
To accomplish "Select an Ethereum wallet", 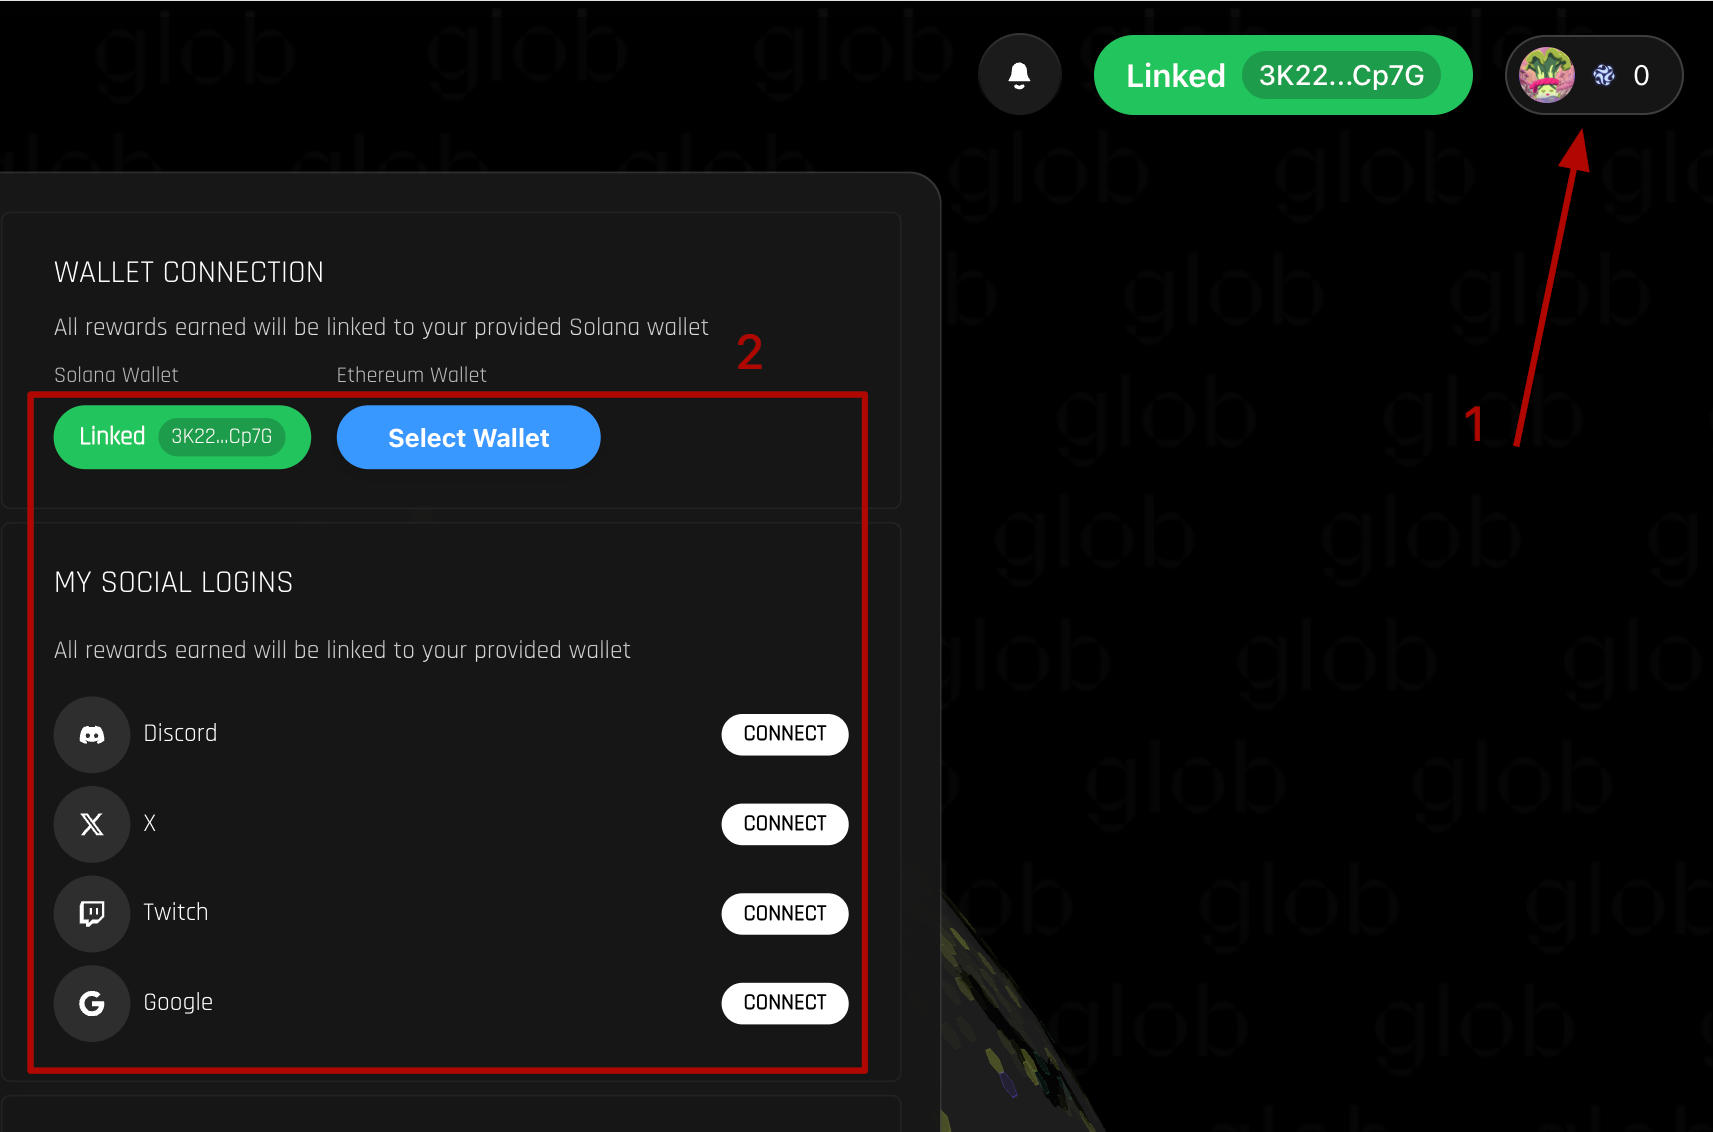I will pos(468,437).
